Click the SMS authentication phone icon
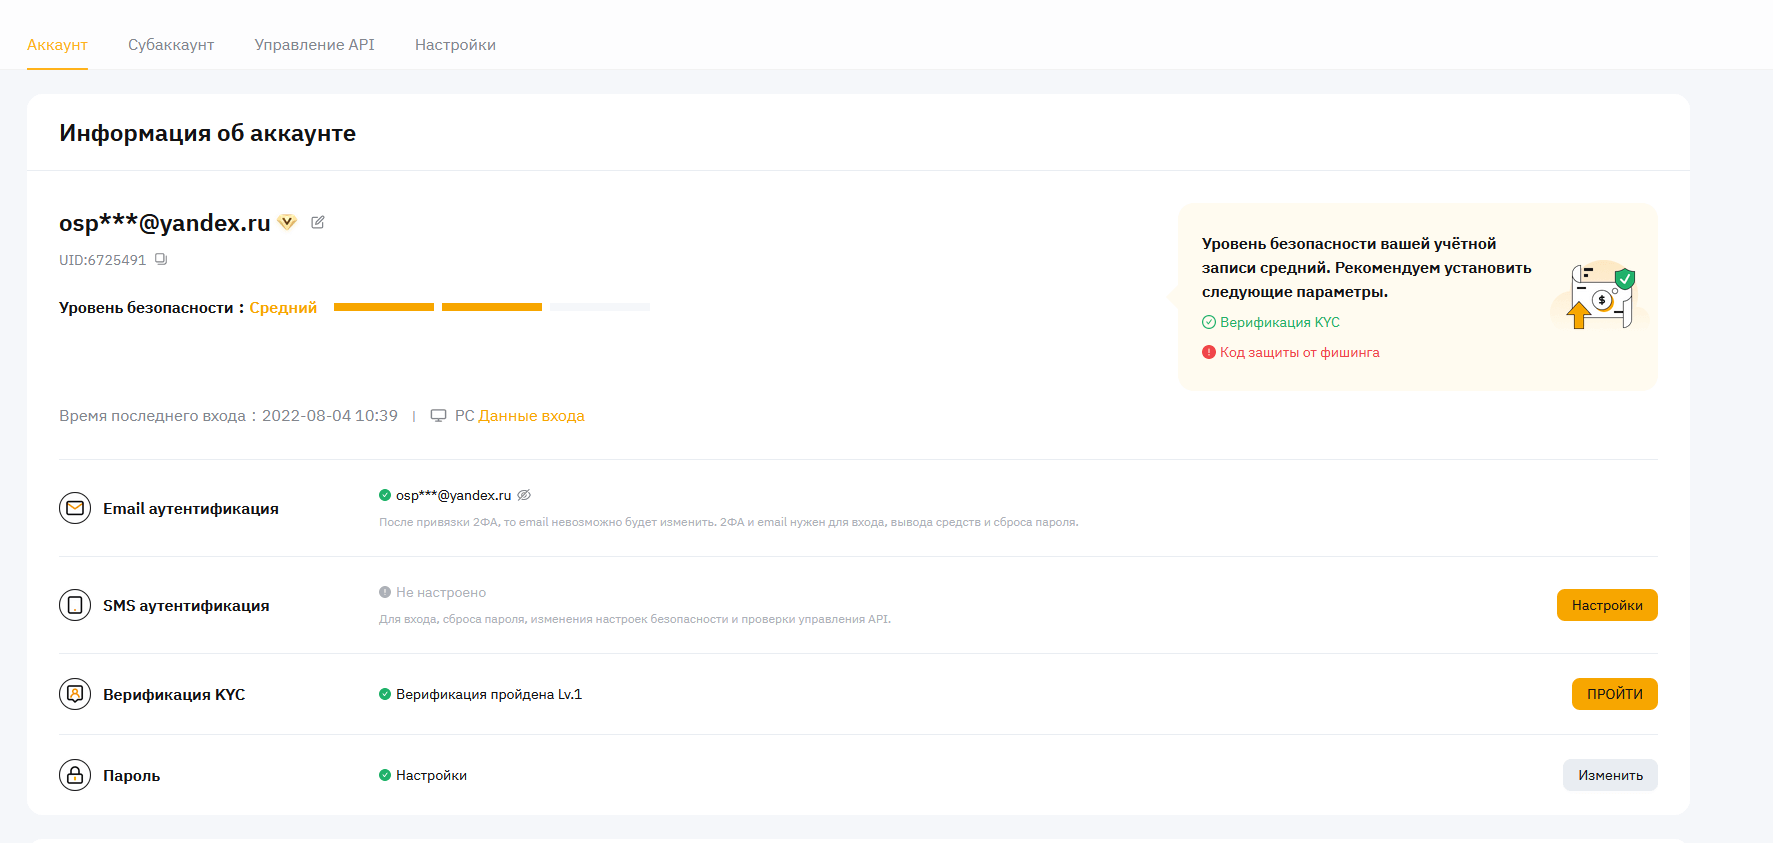Viewport: 1773px width, 843px height. (x=75, y=605)
